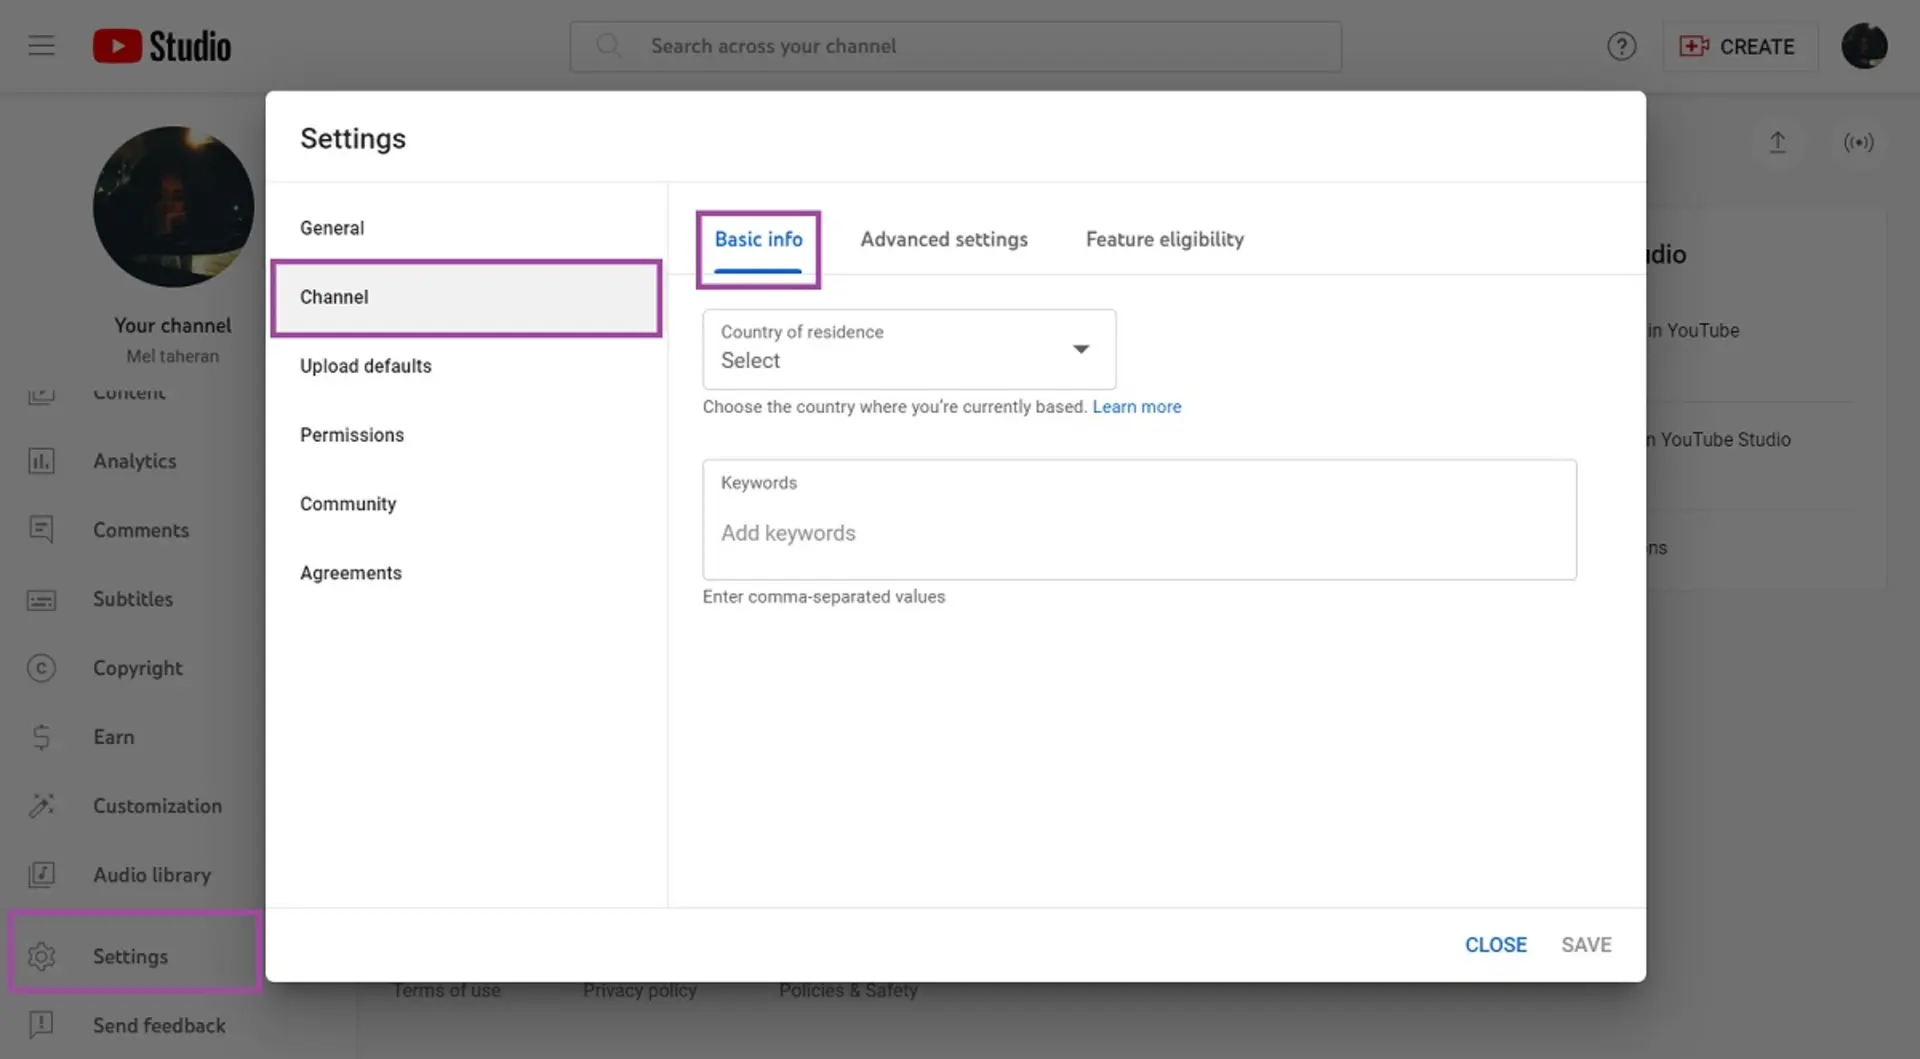The image size is (1920, 1059).
Task: Click SAVE in the Settings dialog
Action: [x=1586, y=945]
